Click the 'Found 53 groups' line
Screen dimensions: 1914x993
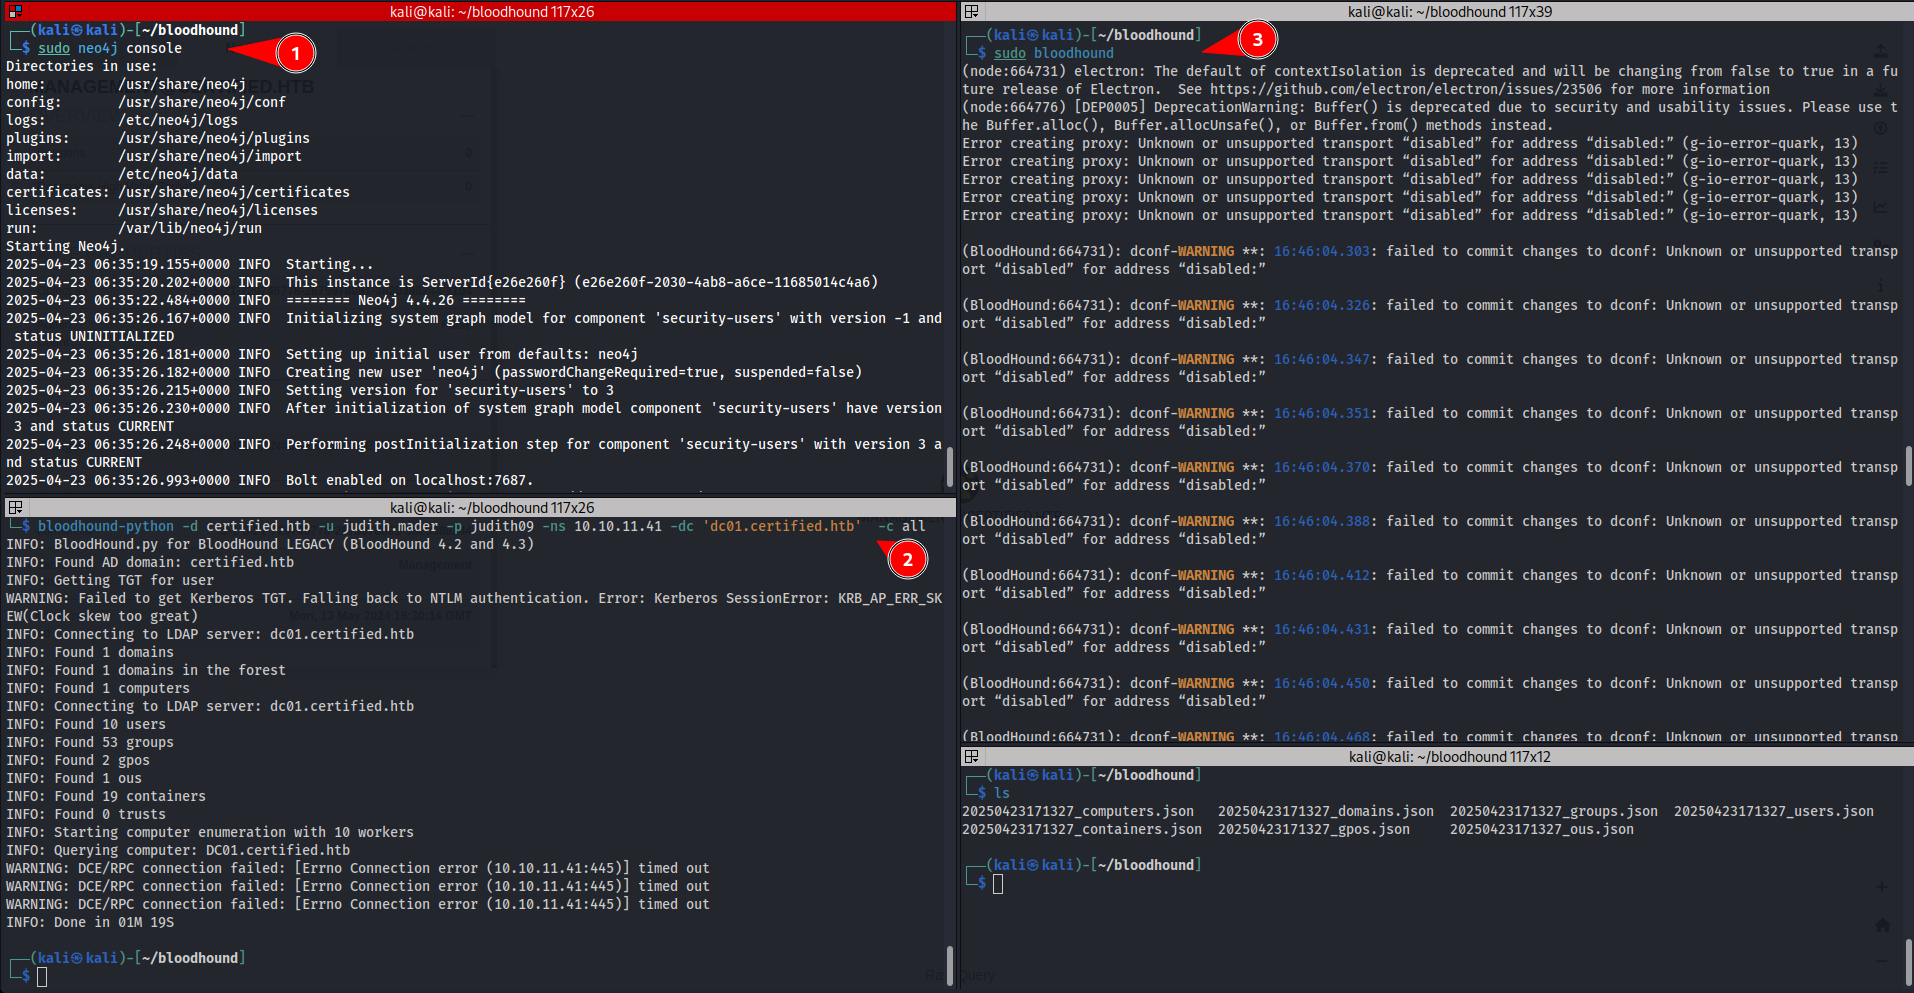pyautogui.click(x=90, y=742)
